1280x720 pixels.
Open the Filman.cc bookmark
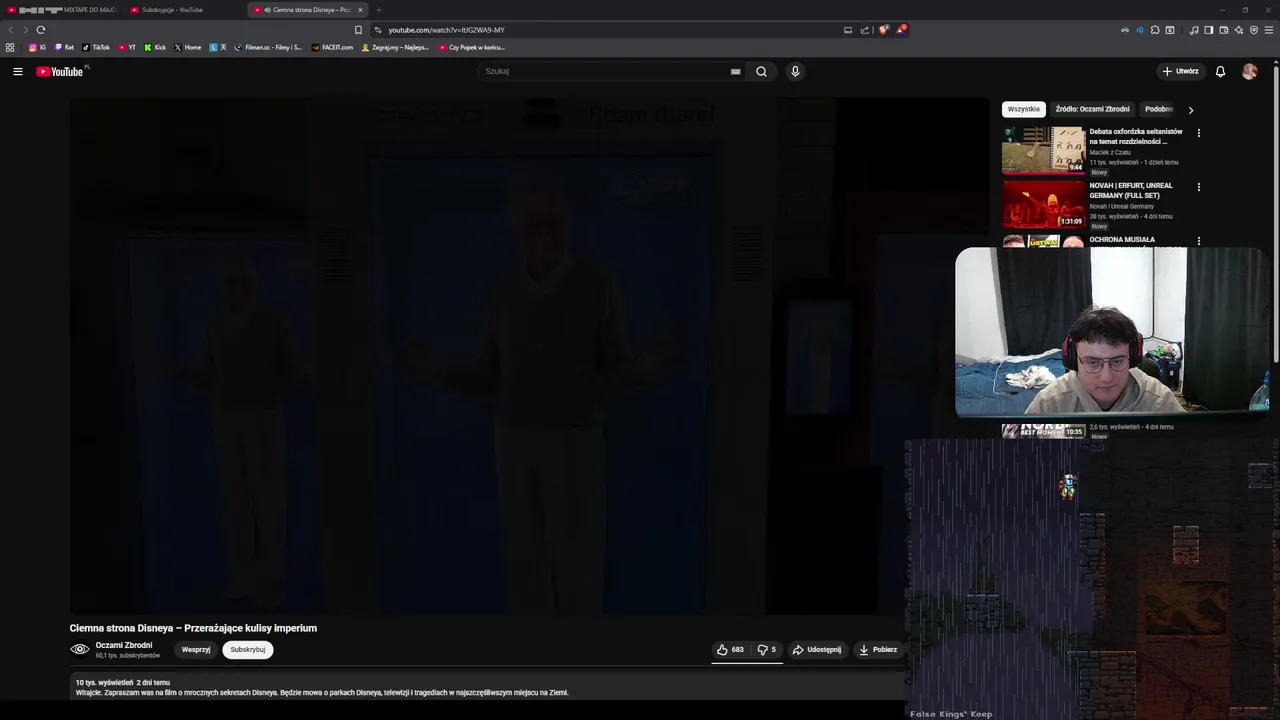click(x=268, y=47)
